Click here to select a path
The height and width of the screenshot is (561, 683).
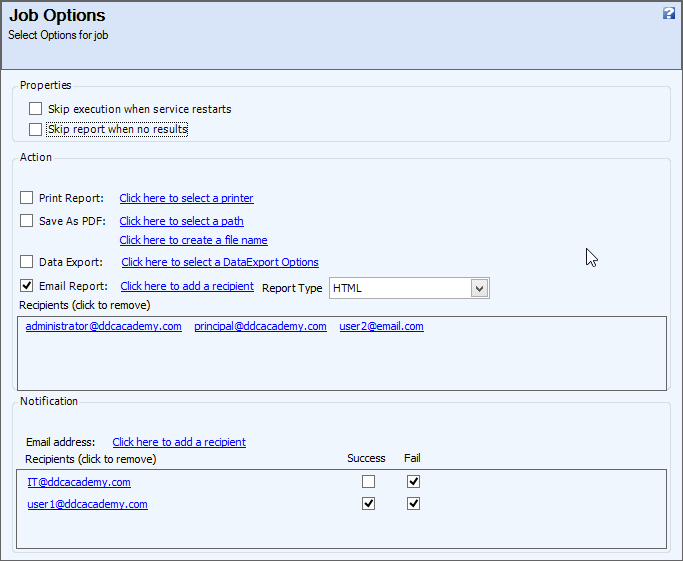pyautogui.click(x=182, y=221)
